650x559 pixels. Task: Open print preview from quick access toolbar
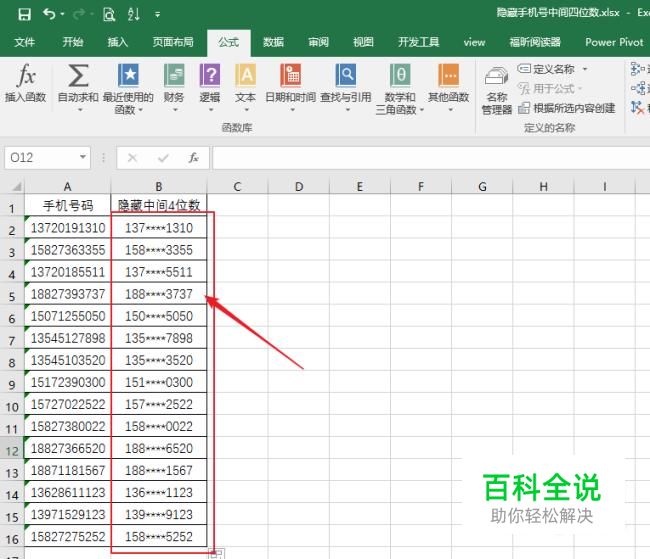click(109, 15)
